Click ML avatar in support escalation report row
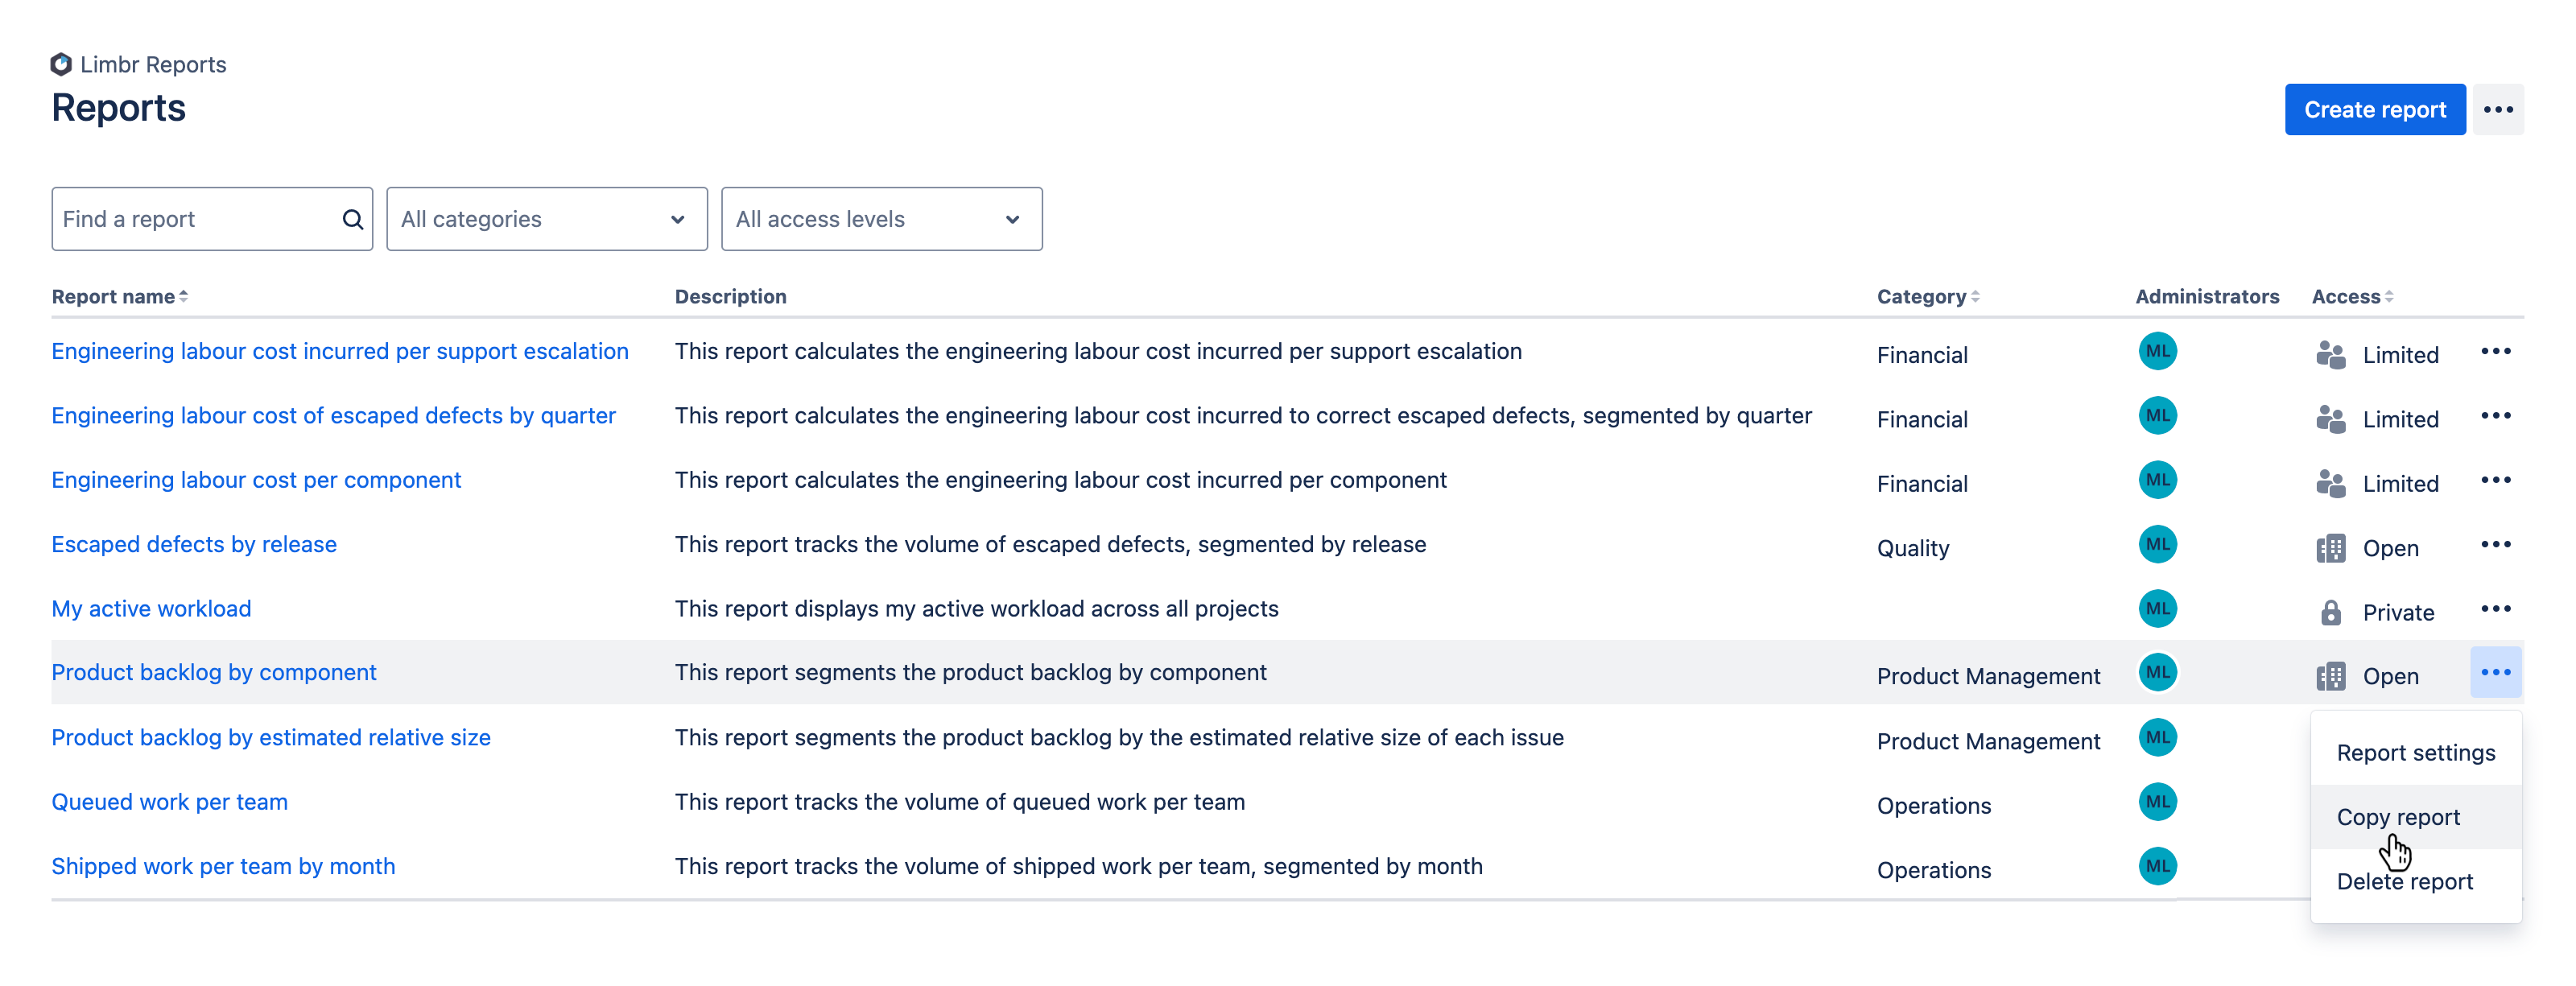Screen dimensions: 2576x986 (2157, 351)
